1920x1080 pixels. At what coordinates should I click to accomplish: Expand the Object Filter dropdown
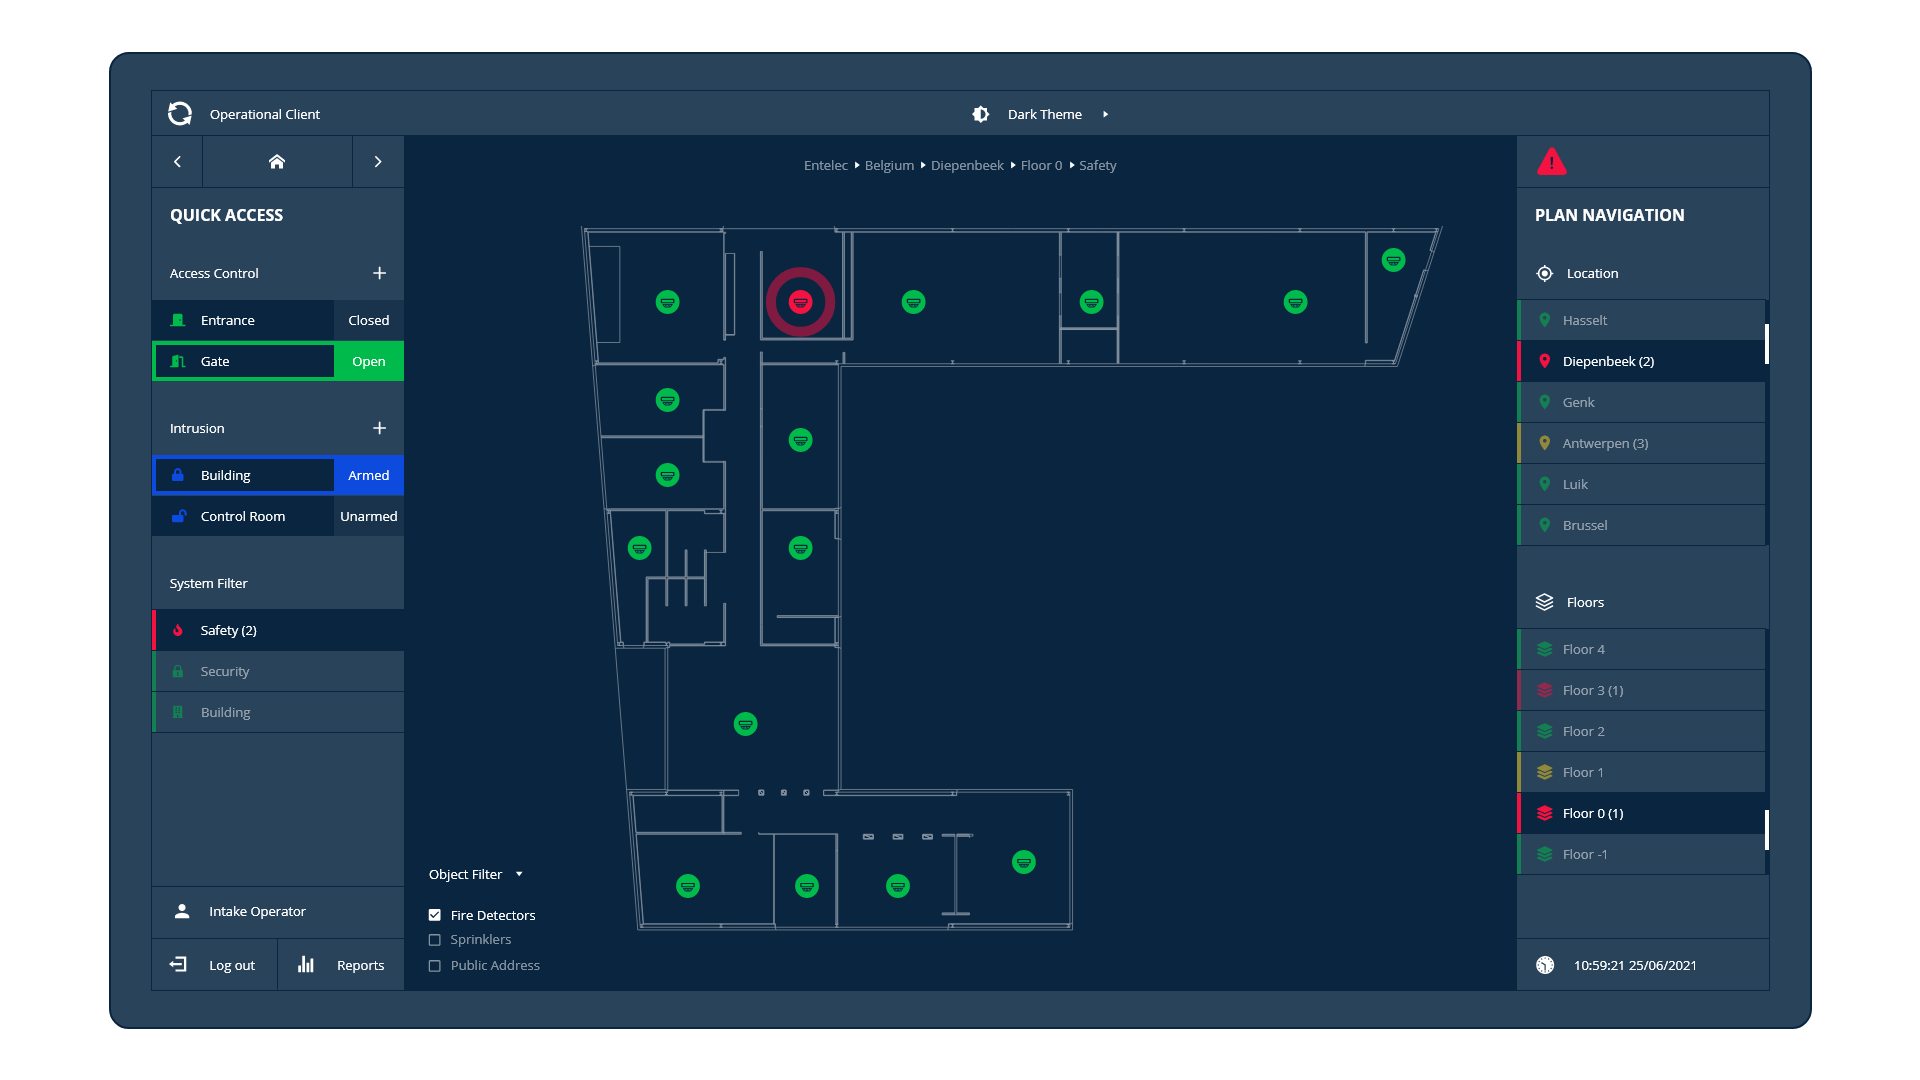(476, 874)
